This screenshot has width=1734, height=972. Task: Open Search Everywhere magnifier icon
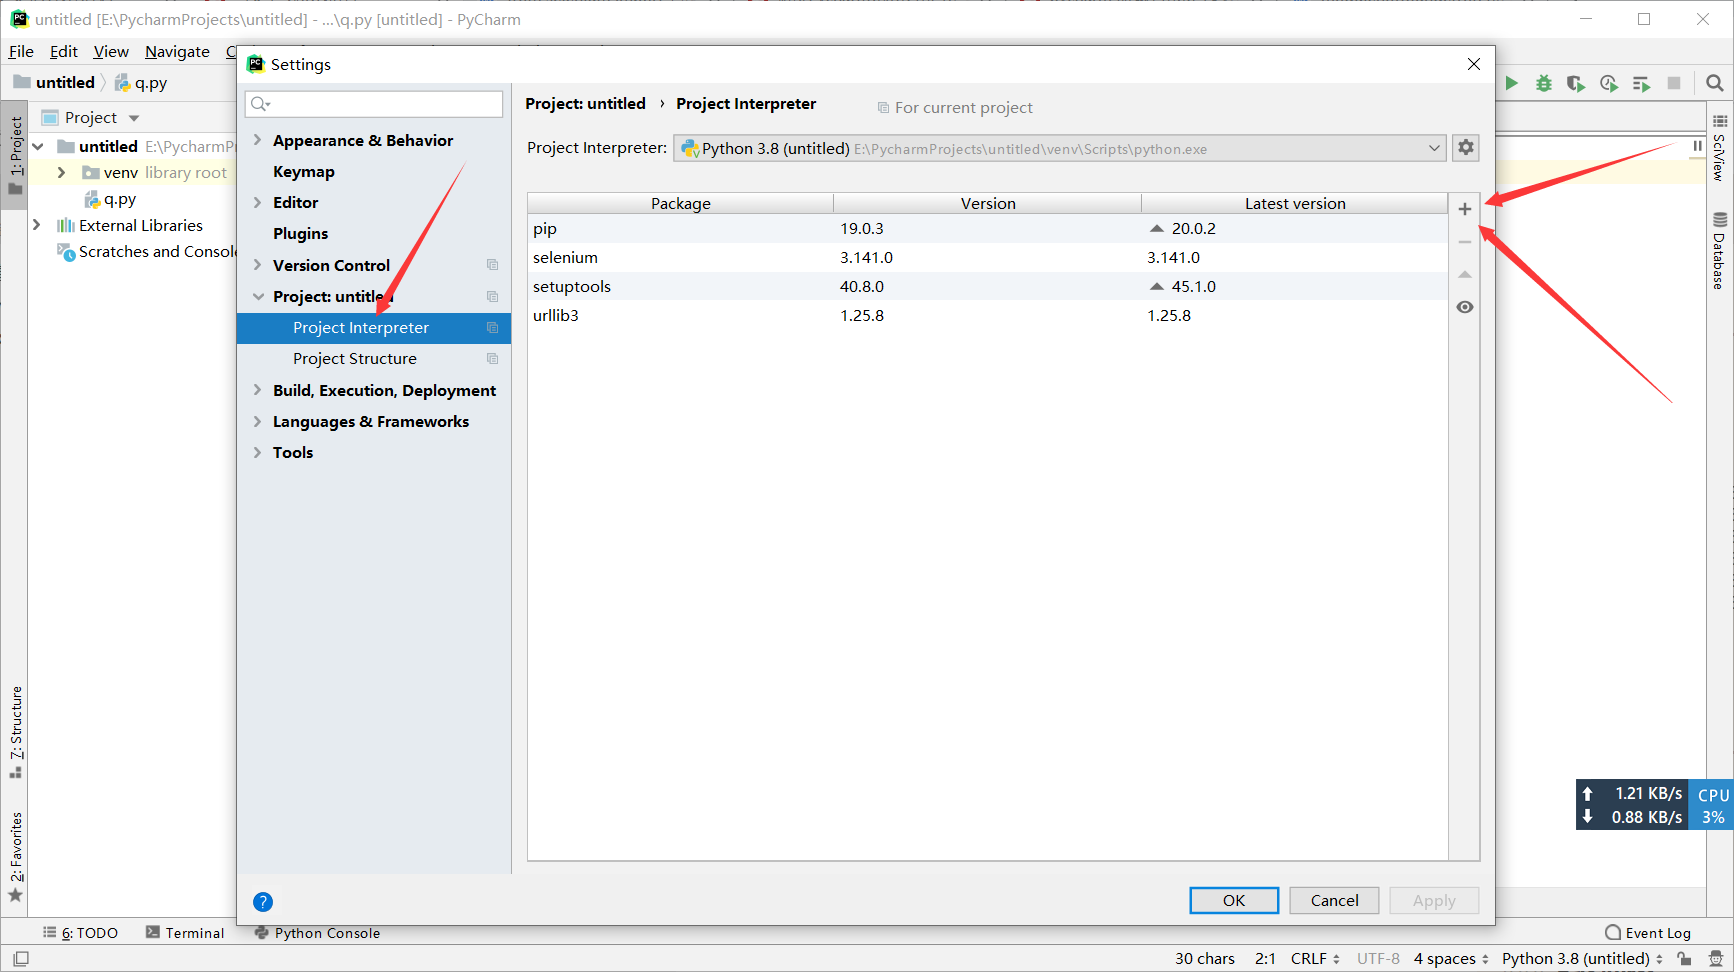[1715, 83]
